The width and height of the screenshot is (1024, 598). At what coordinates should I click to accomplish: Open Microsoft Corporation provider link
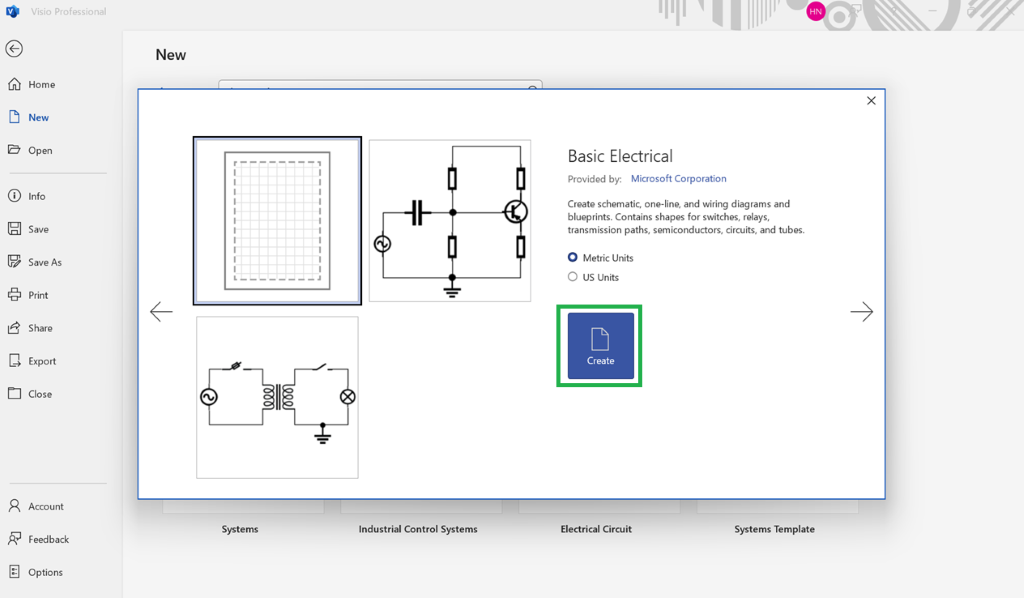[678, 178]
